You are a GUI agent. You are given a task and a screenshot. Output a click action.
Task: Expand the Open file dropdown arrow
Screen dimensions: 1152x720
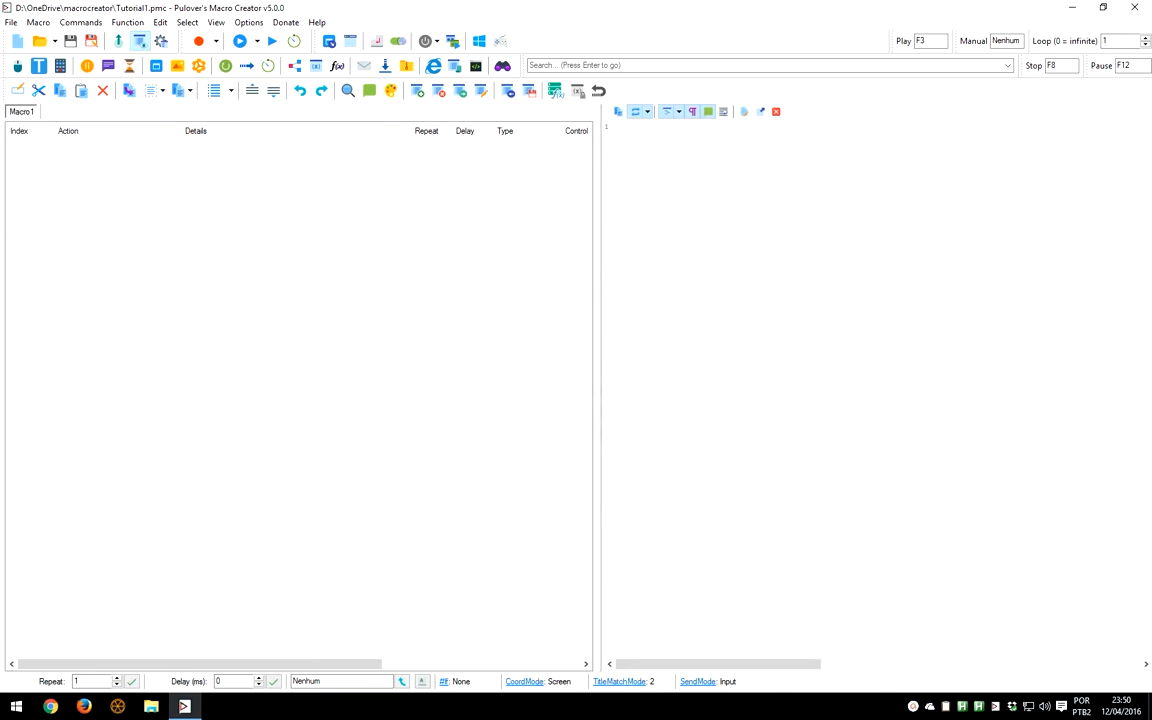click(x=55, y=41)
